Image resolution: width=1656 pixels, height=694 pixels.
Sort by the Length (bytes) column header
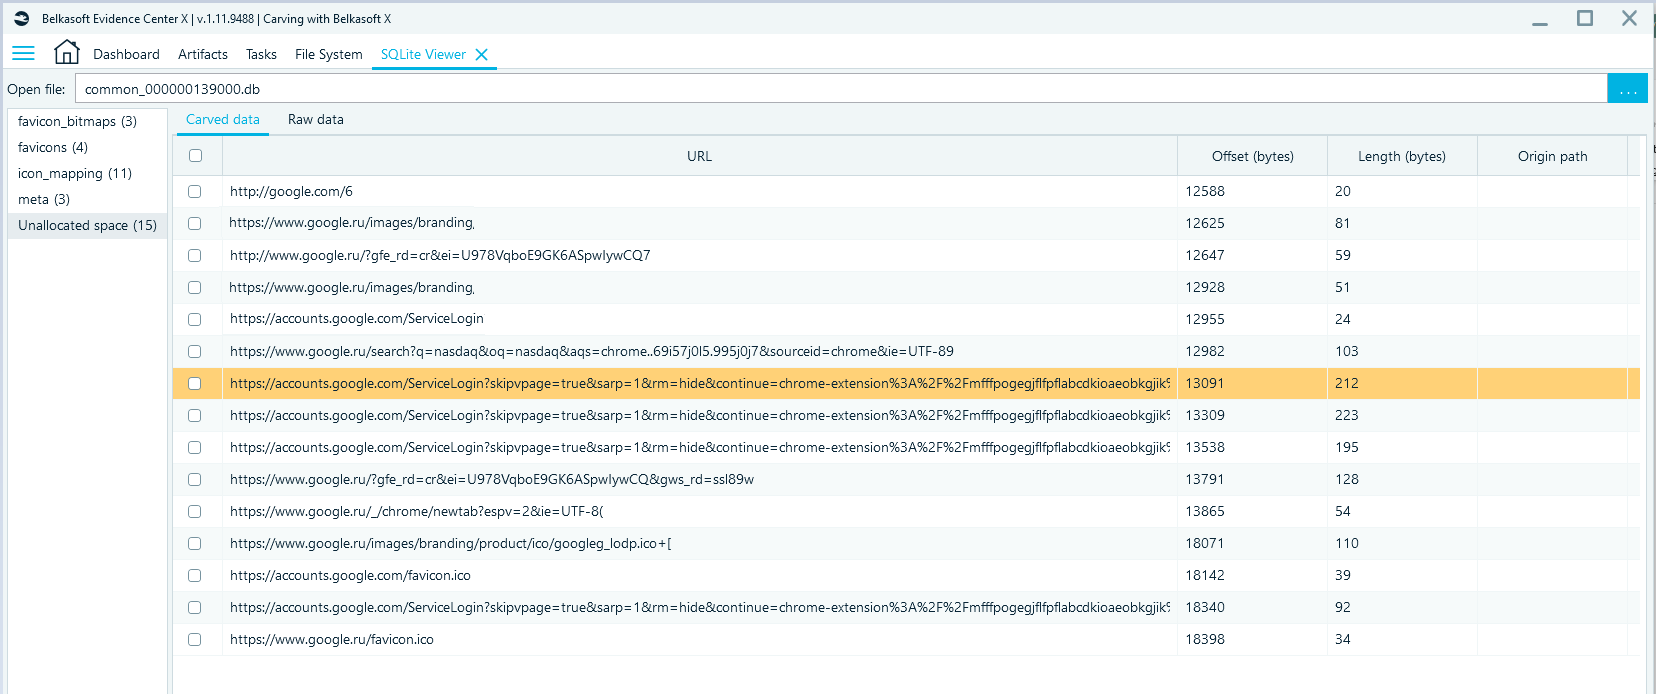[x=1402, y=156]
